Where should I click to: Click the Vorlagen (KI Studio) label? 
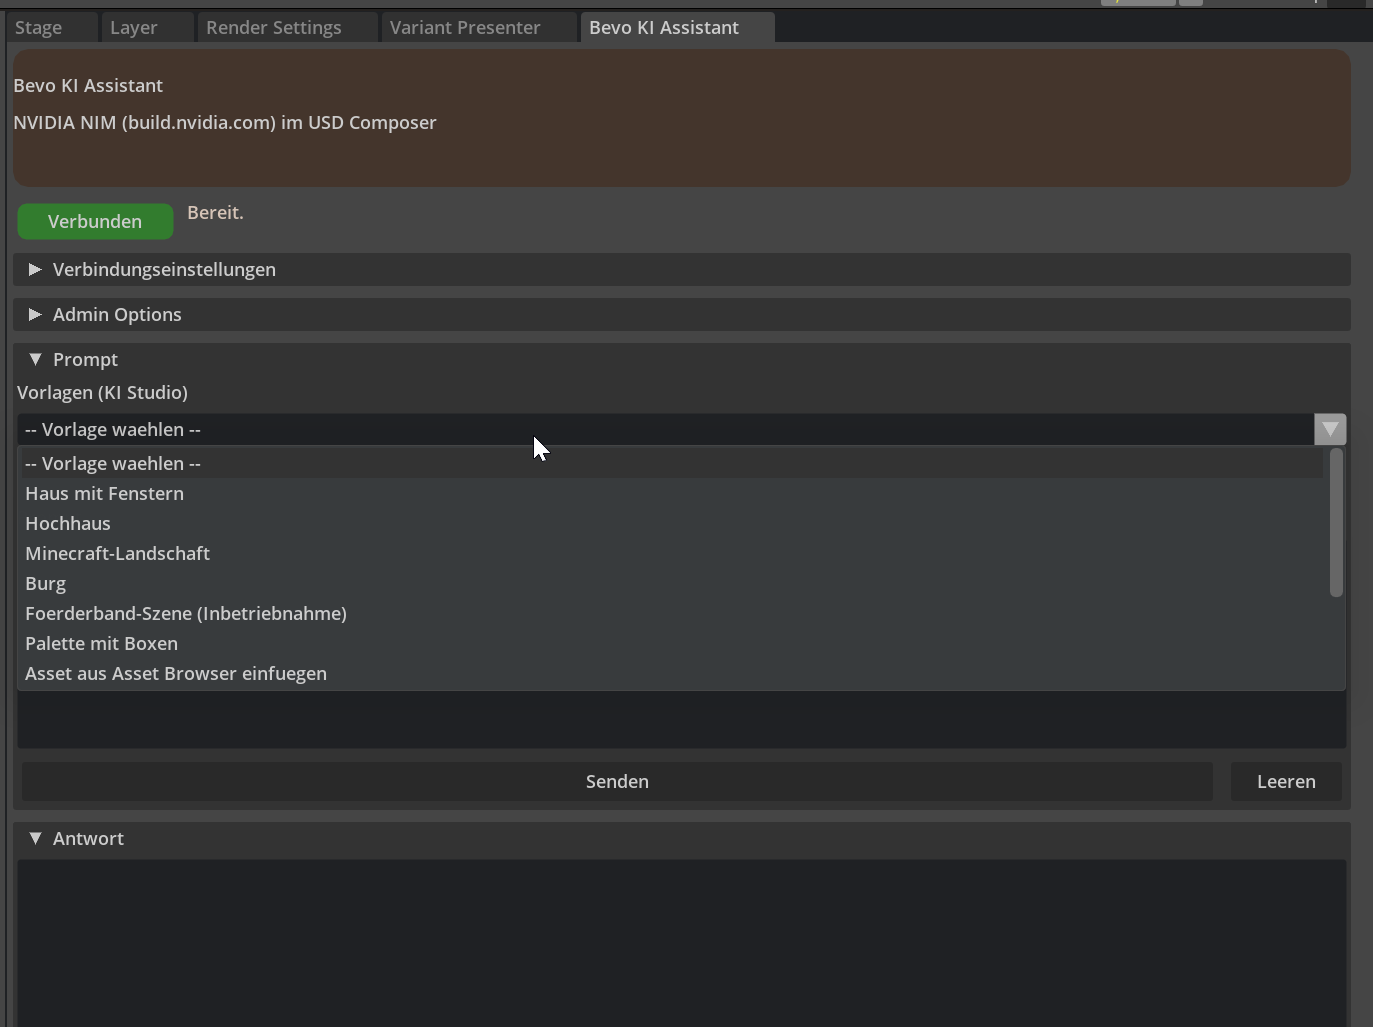102,392
